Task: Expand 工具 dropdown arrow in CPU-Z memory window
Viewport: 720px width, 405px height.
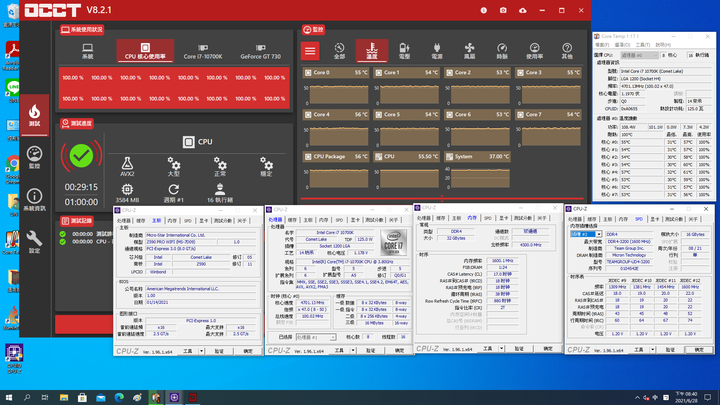Action: pos(501,349)
